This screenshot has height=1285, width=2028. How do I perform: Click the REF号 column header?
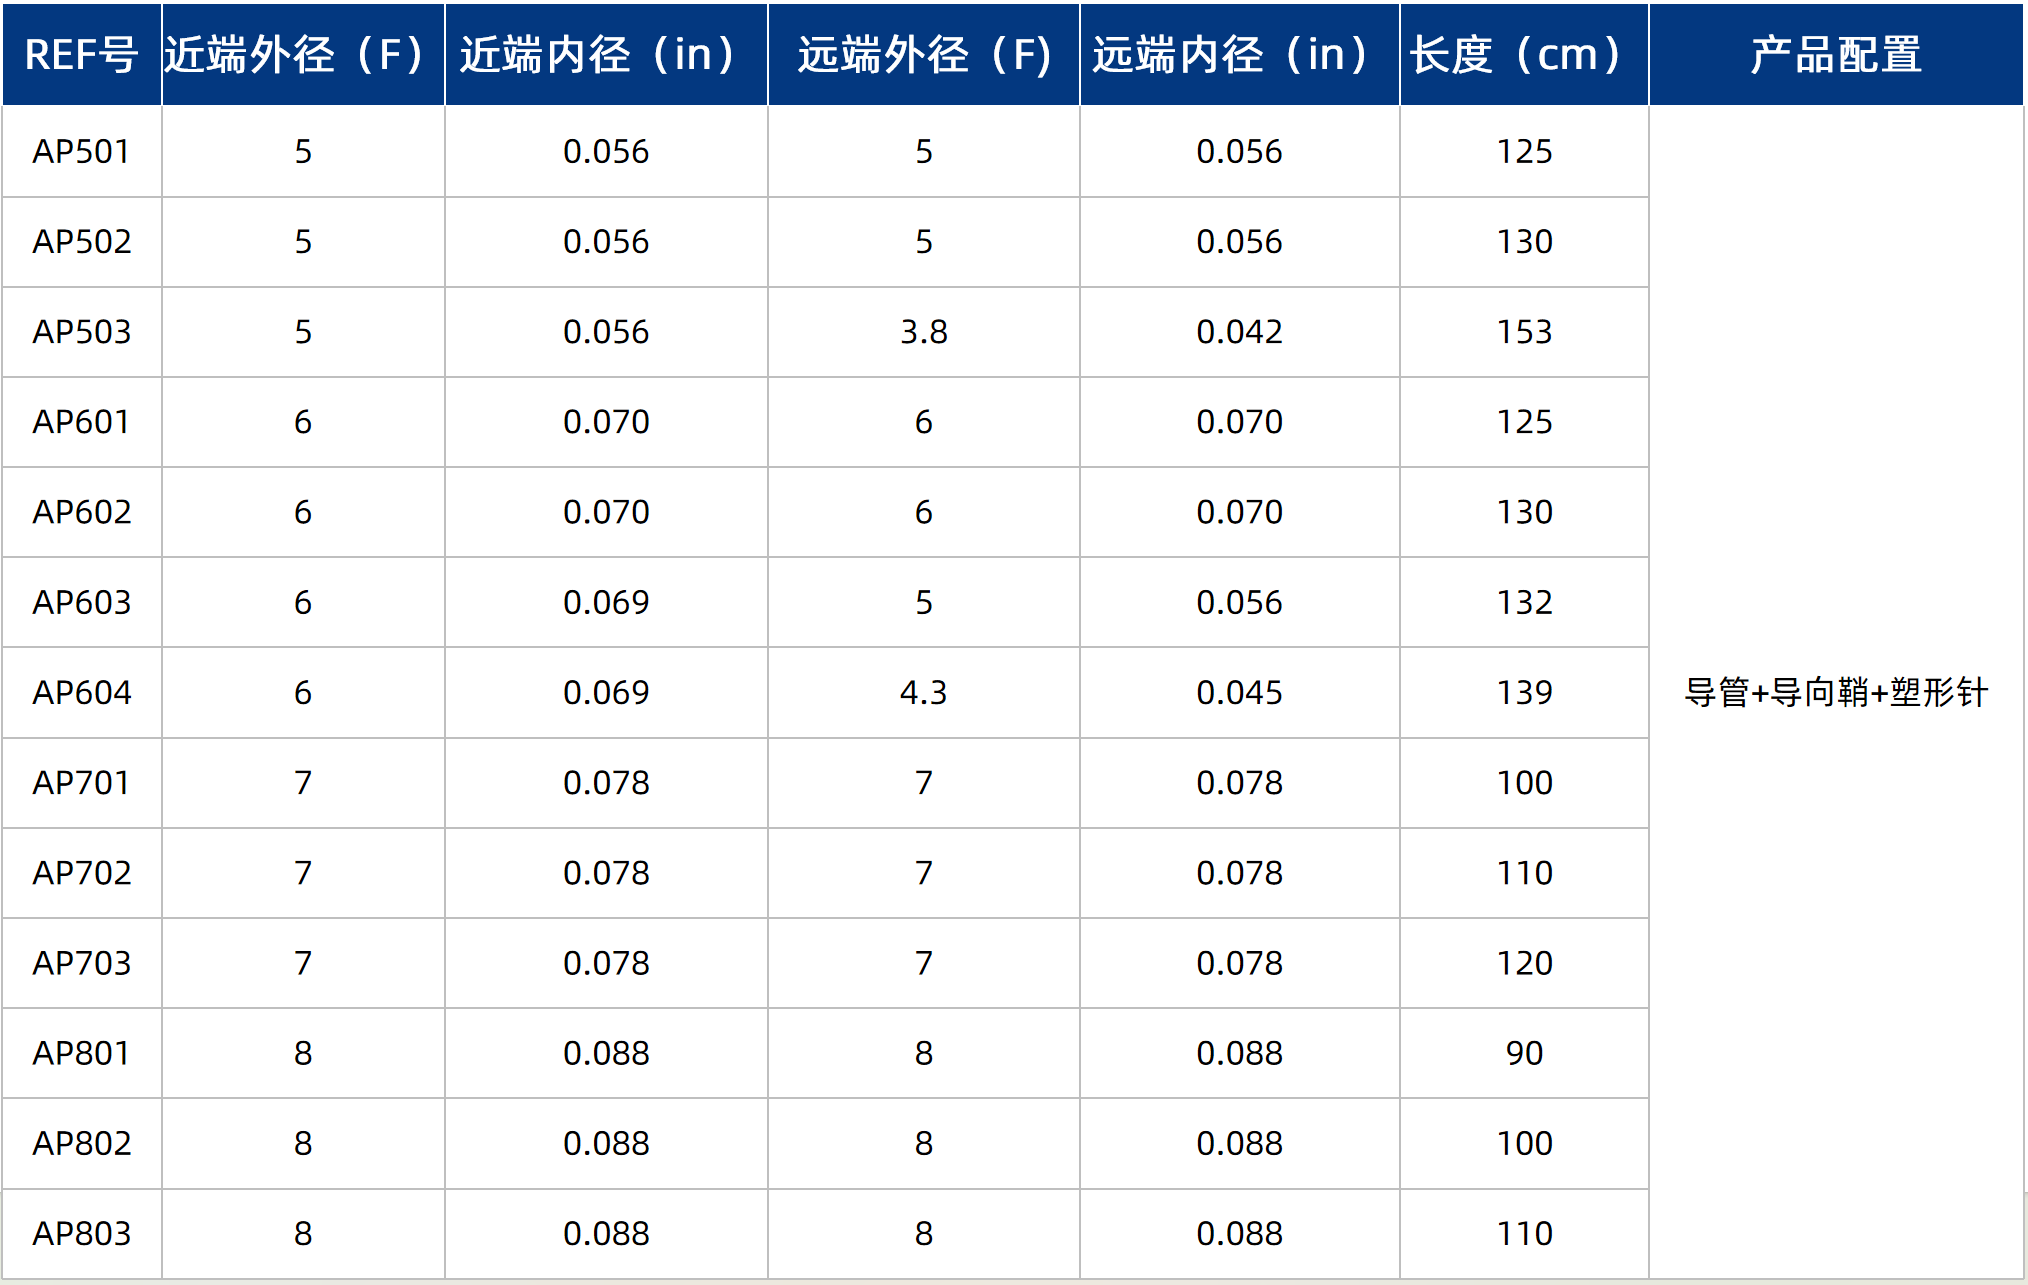[81, 54]
